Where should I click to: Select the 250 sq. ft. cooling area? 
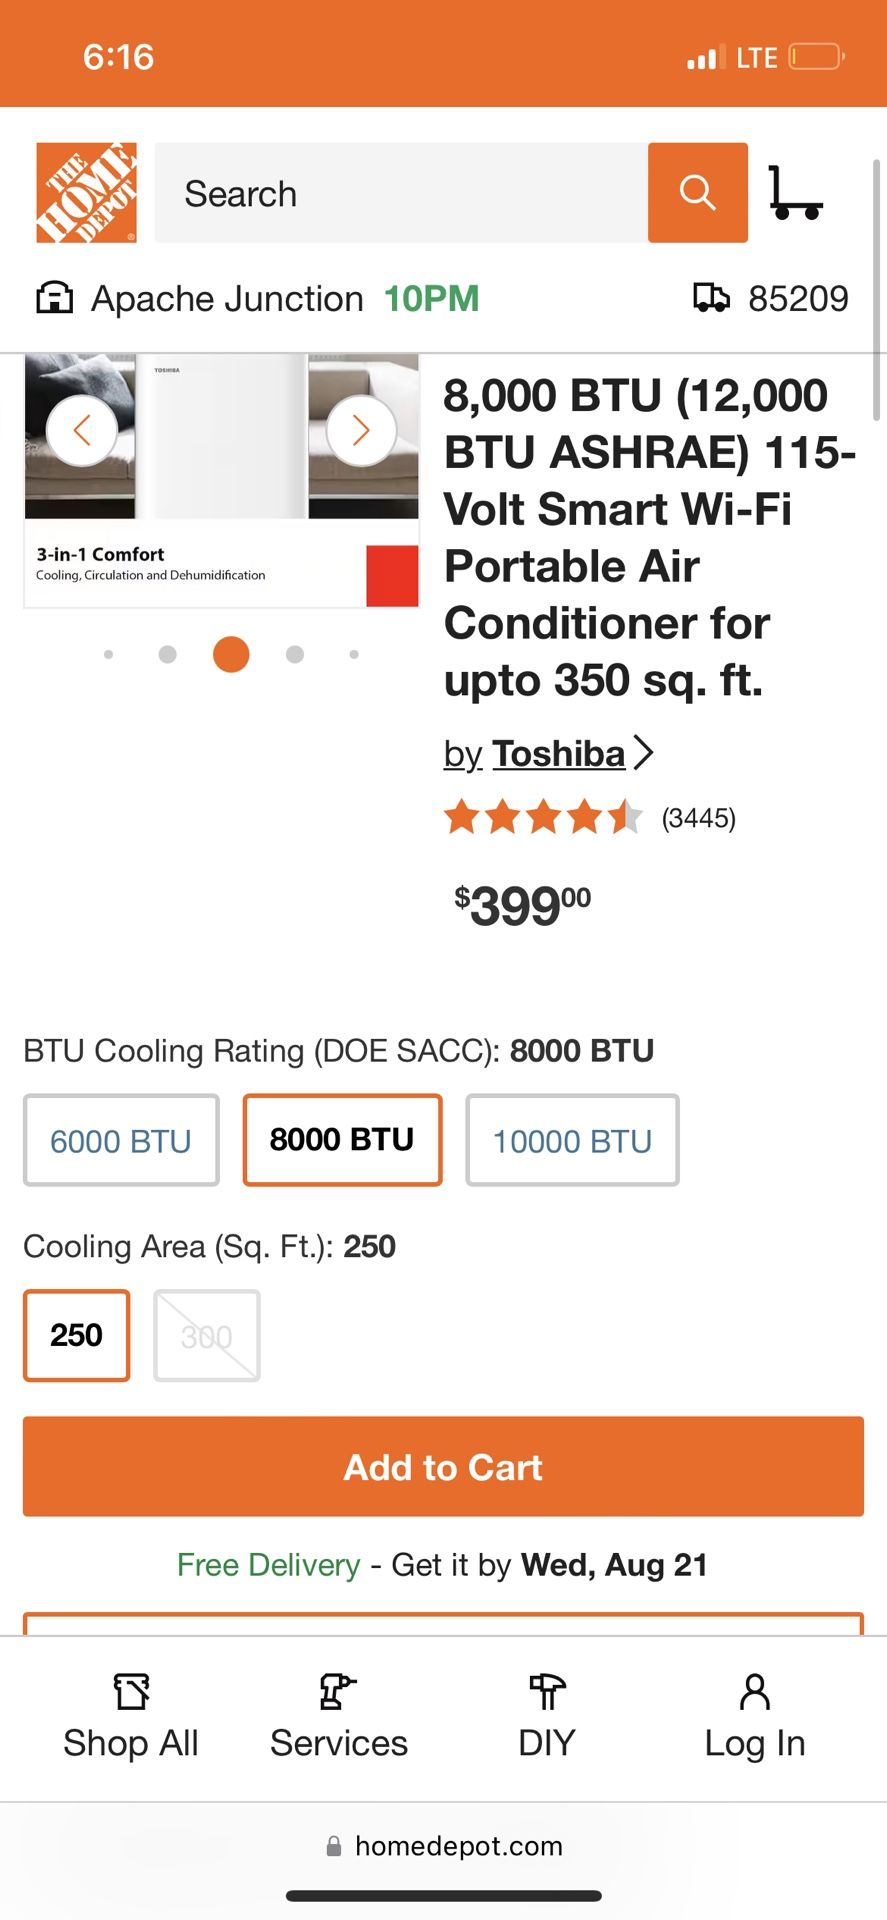(77, 1335)
